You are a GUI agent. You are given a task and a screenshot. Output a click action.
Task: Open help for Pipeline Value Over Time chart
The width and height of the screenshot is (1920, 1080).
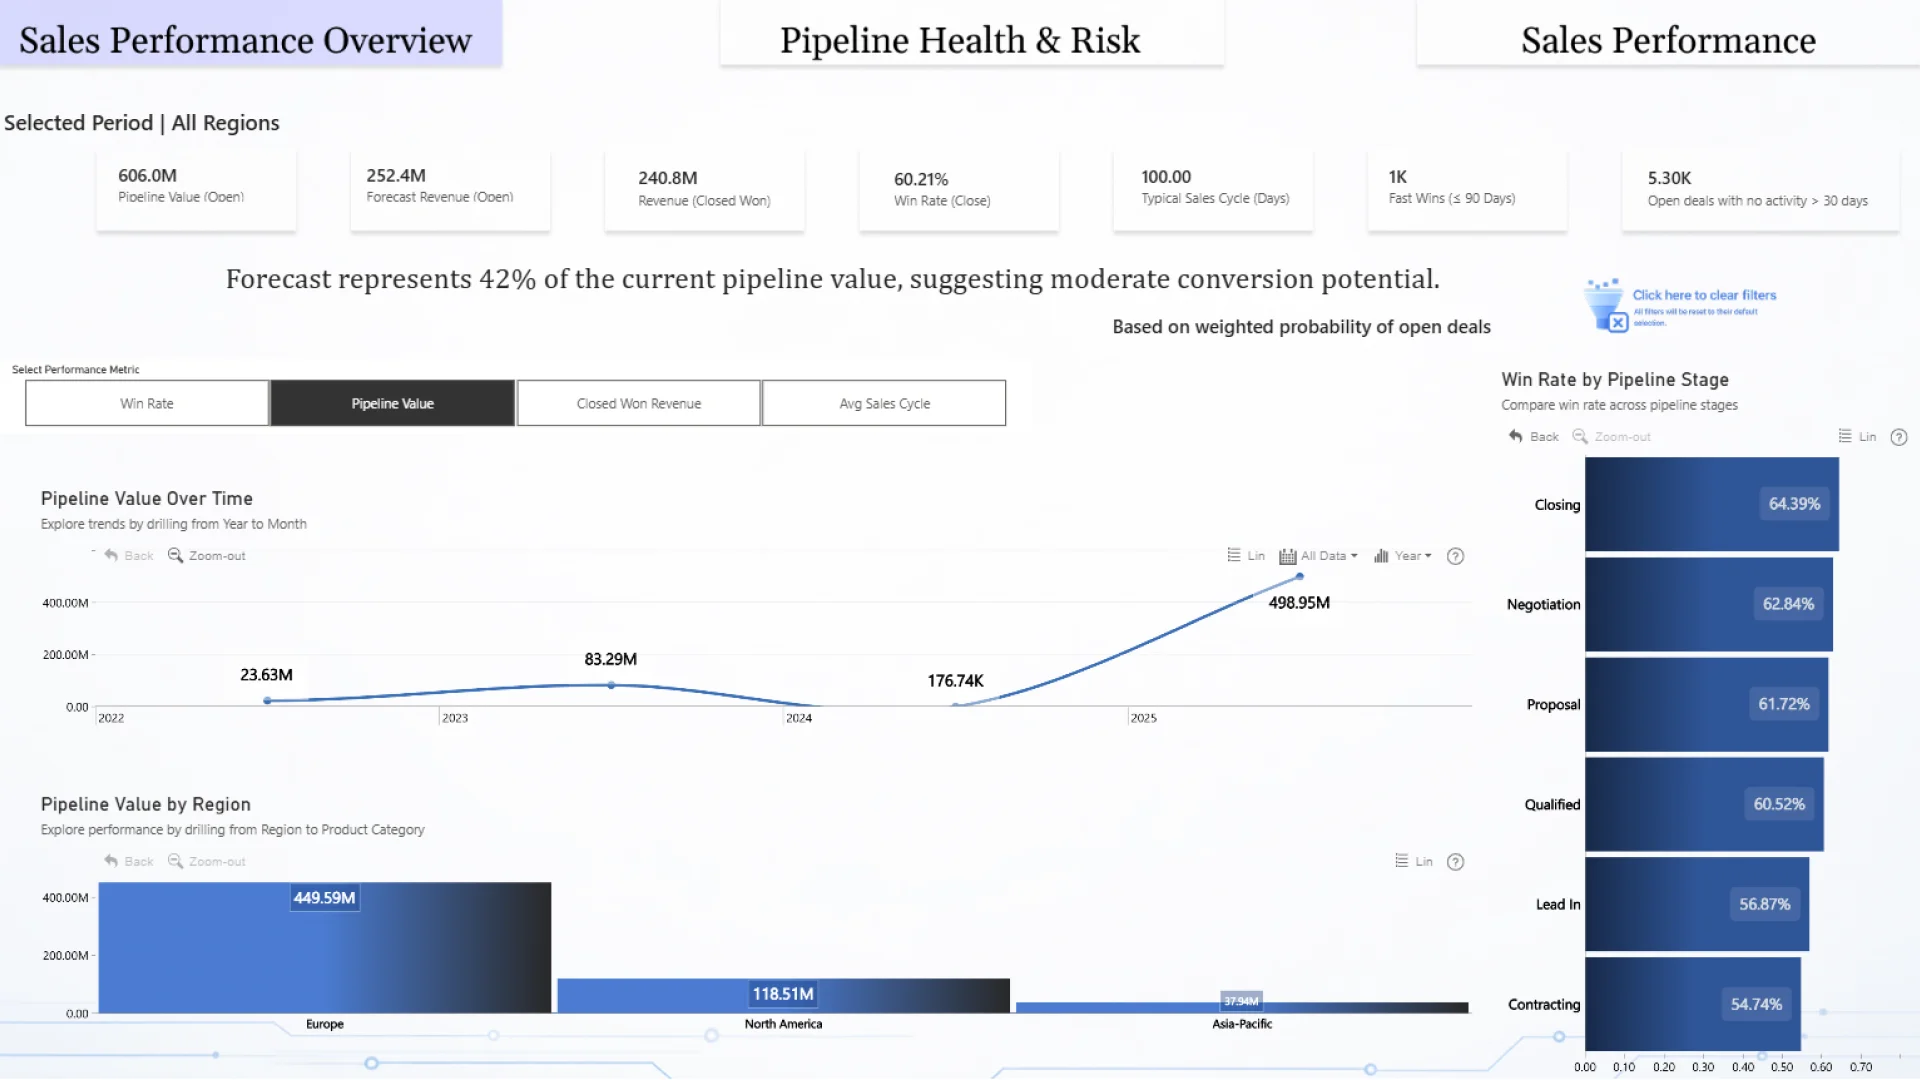pos(1455,556)
